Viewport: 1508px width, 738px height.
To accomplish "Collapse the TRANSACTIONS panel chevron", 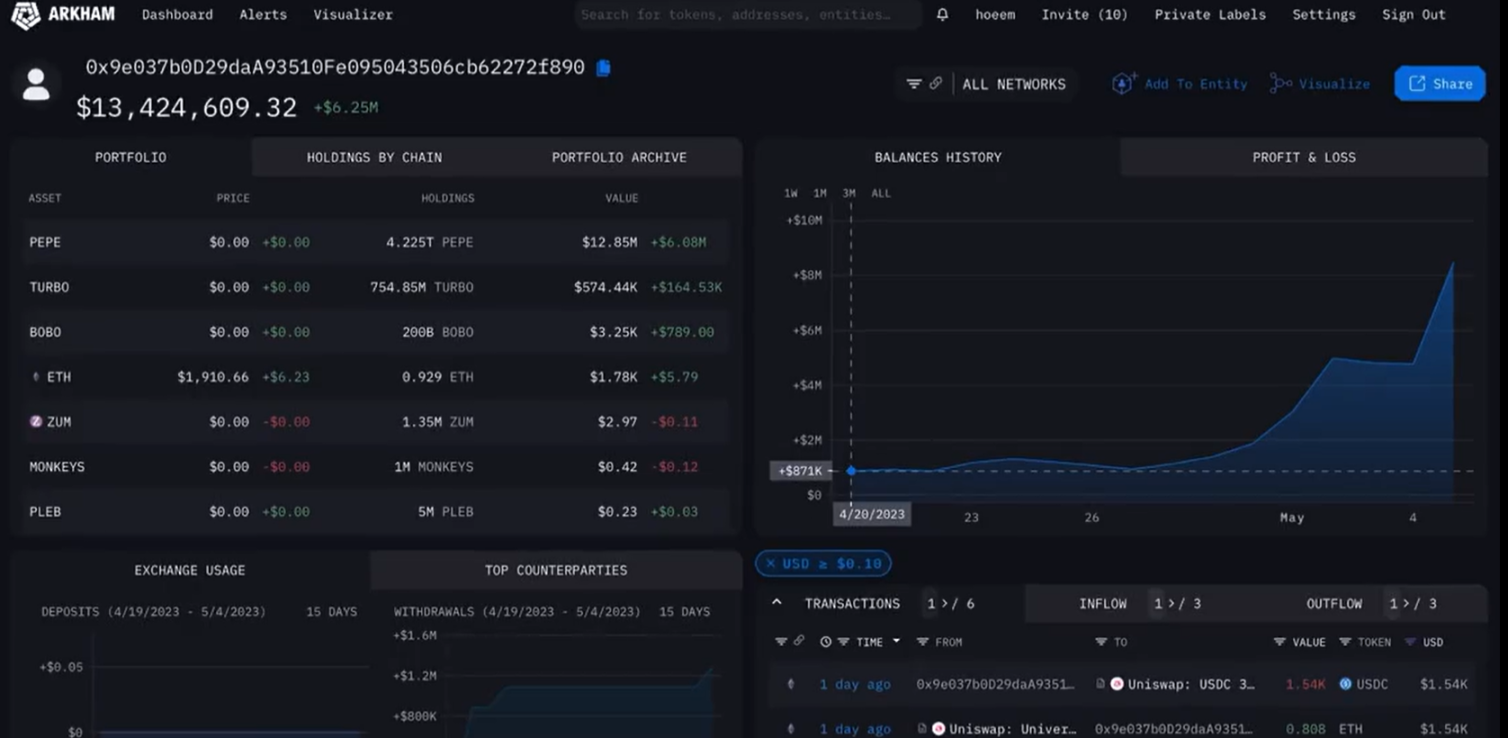I will coord(777,603).
